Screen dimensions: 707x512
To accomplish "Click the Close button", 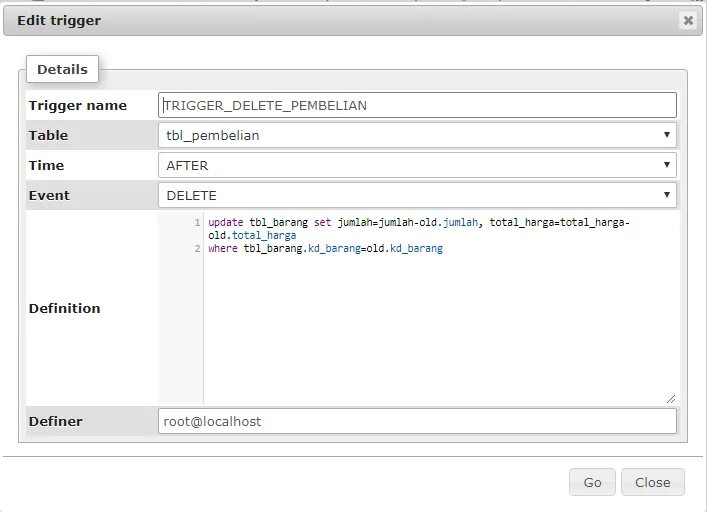I will 652,482.
